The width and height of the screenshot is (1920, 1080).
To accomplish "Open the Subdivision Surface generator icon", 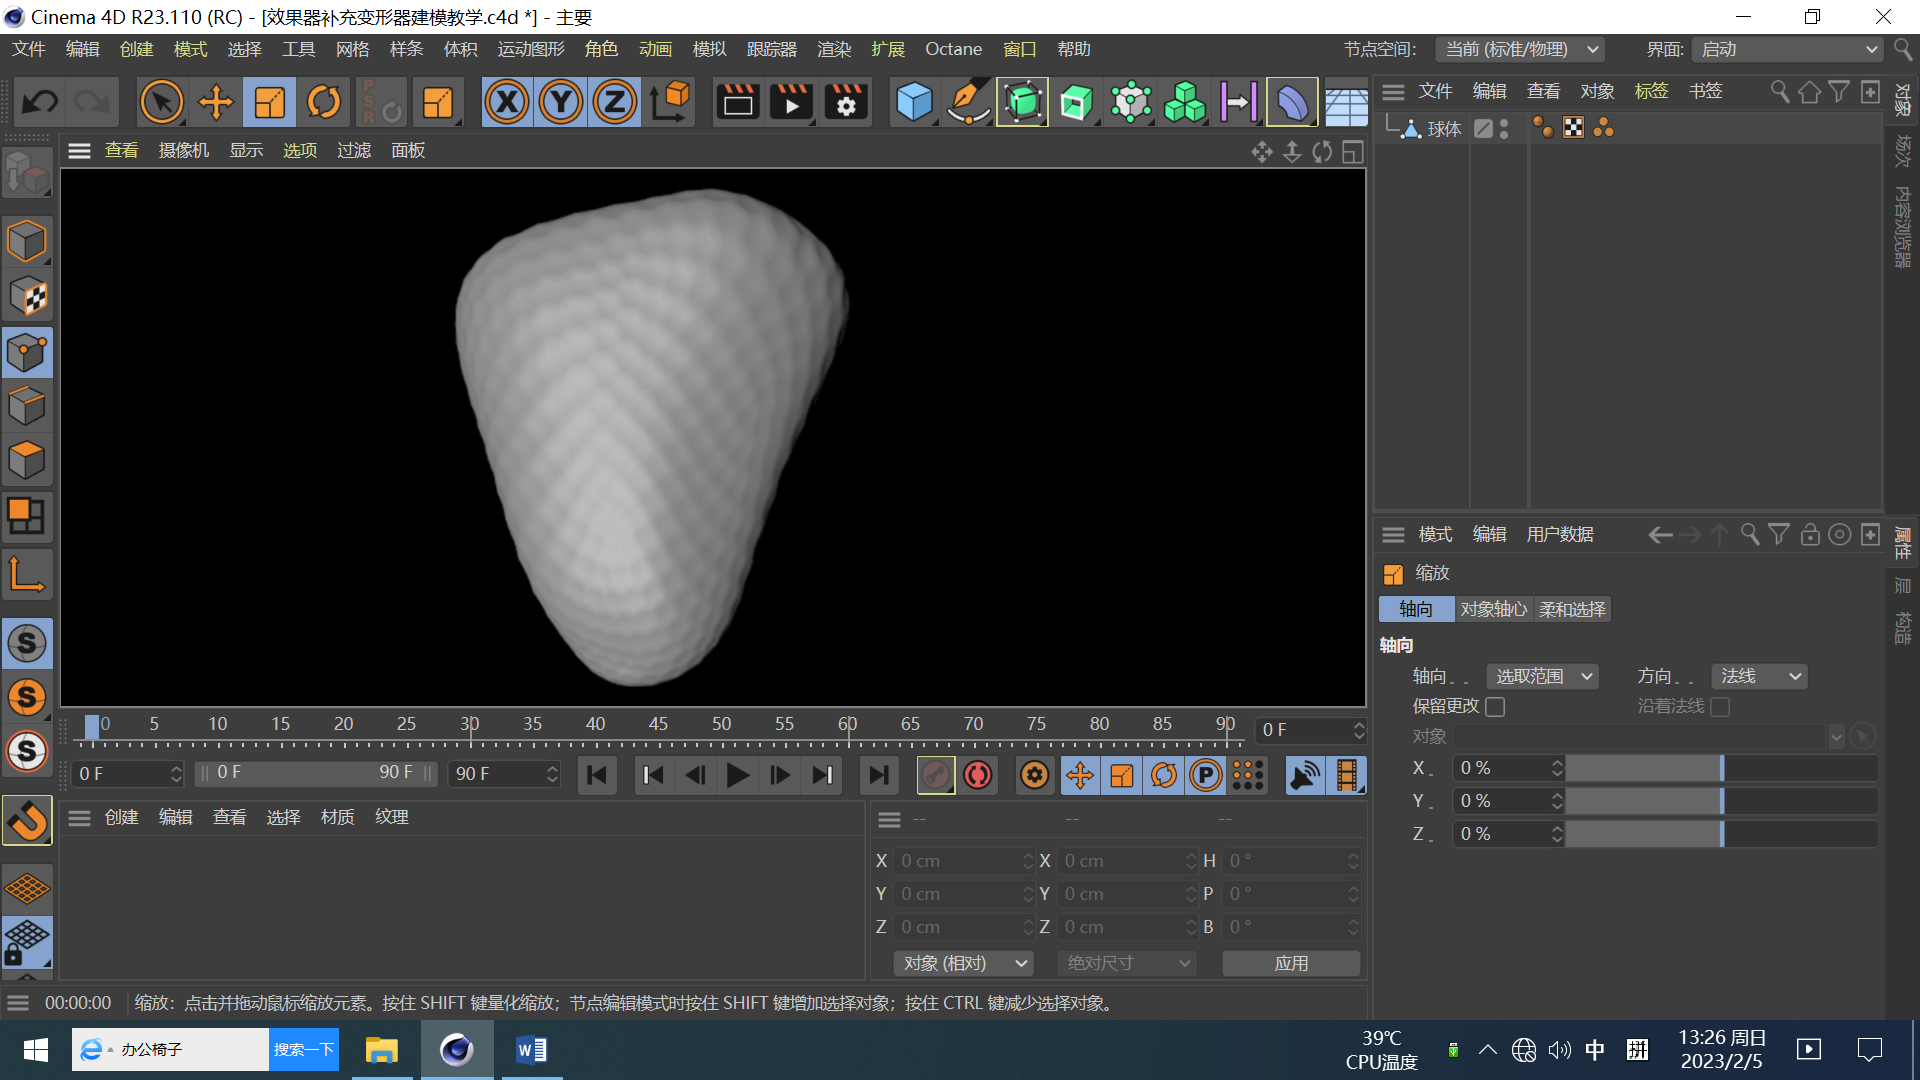I will click(1022, 102).
